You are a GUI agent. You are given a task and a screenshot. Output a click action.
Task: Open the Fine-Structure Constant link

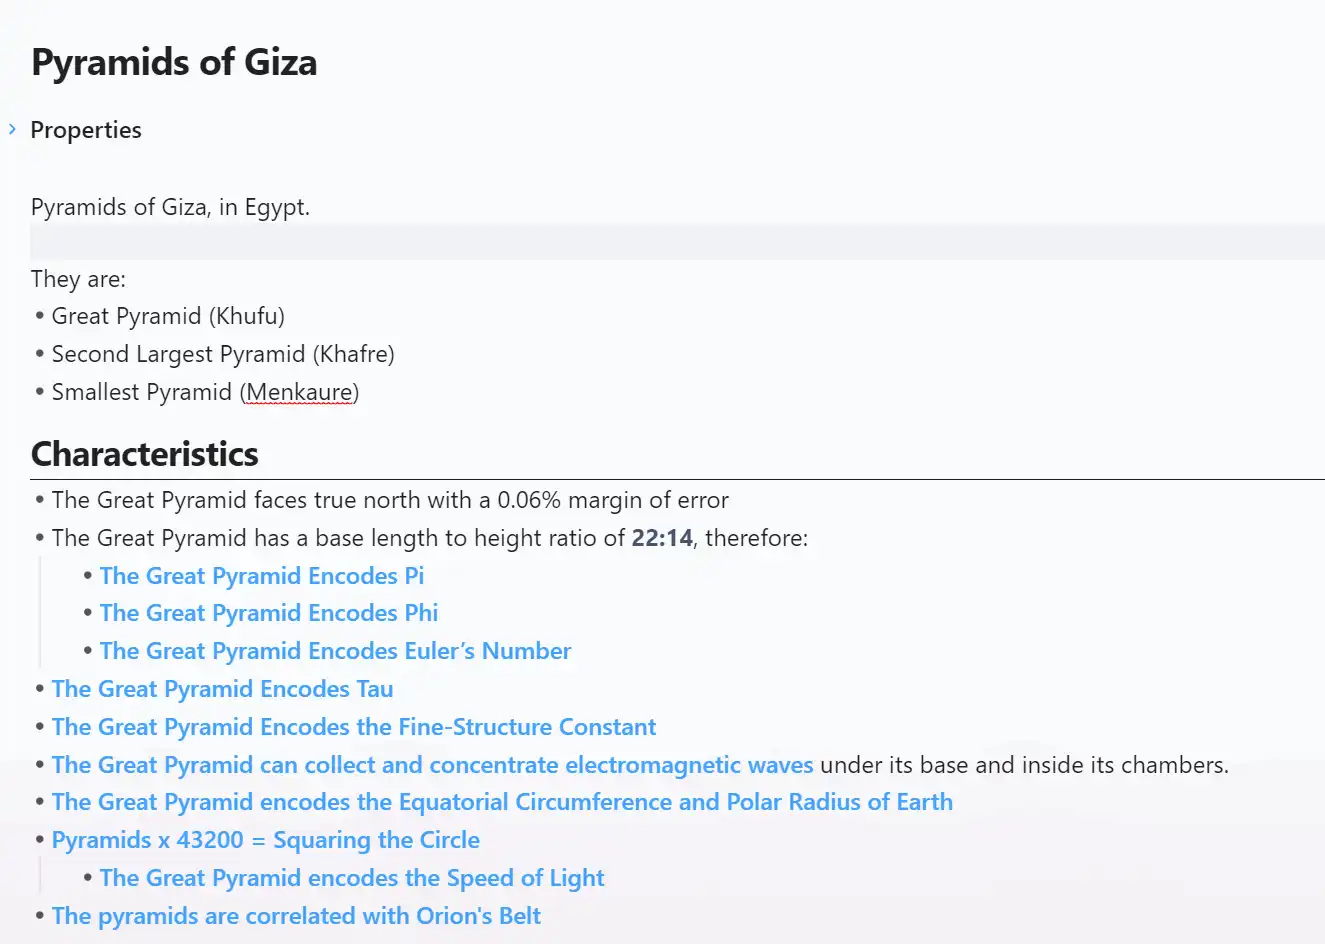353,727
